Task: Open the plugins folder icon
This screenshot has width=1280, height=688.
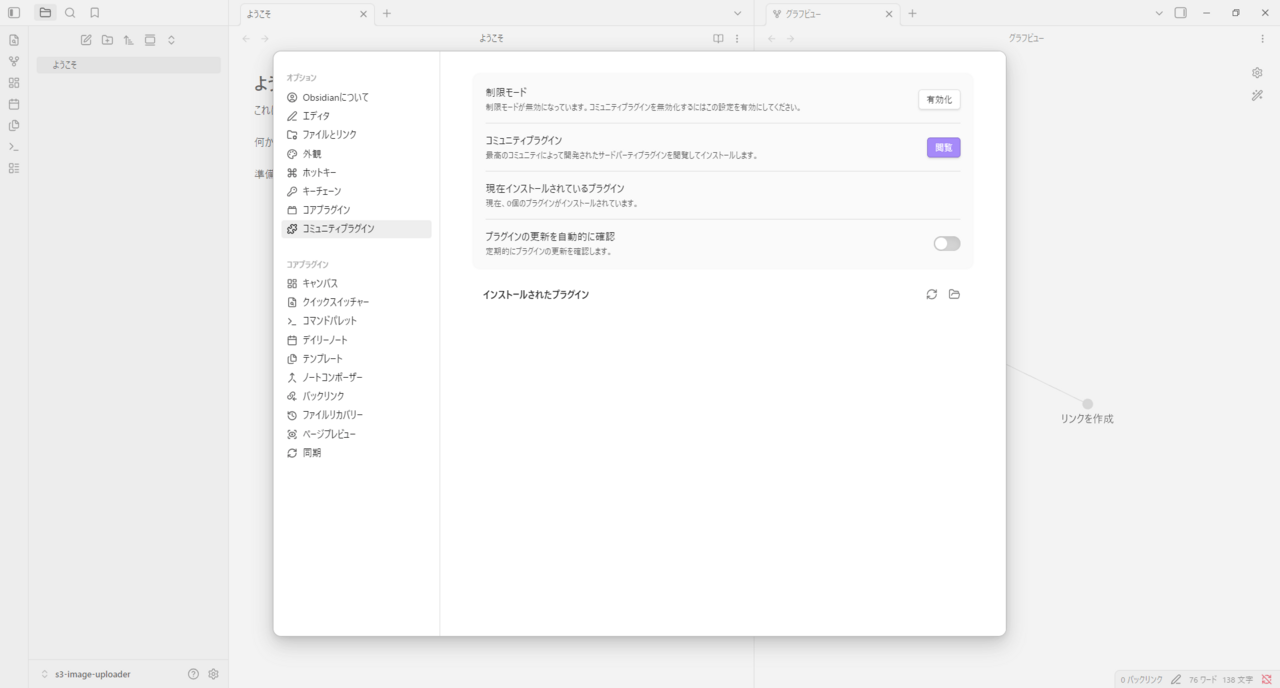Action: (954, 294)
